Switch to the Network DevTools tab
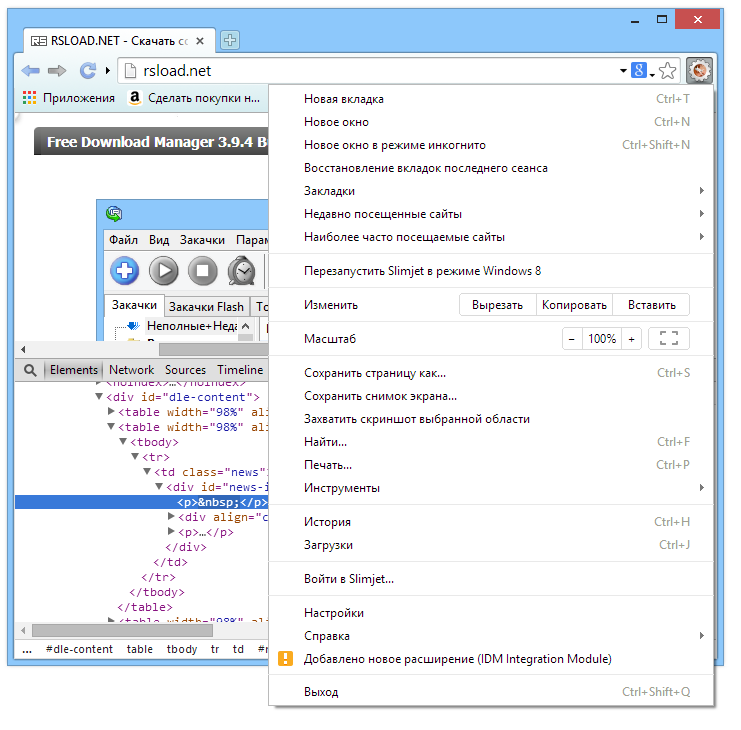The height and width of the screenshot is (730, 741). click(x=131, y=370)
